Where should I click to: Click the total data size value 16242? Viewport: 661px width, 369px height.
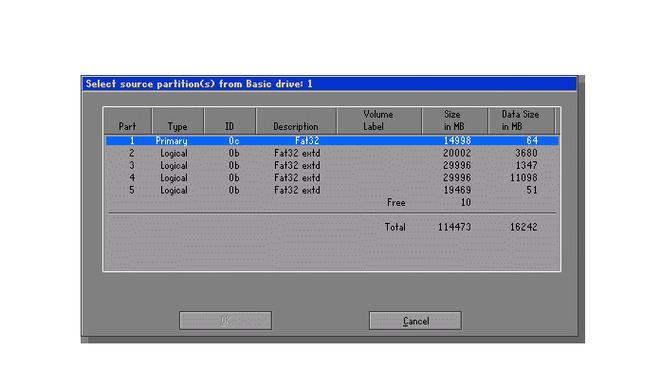[524, 227]
